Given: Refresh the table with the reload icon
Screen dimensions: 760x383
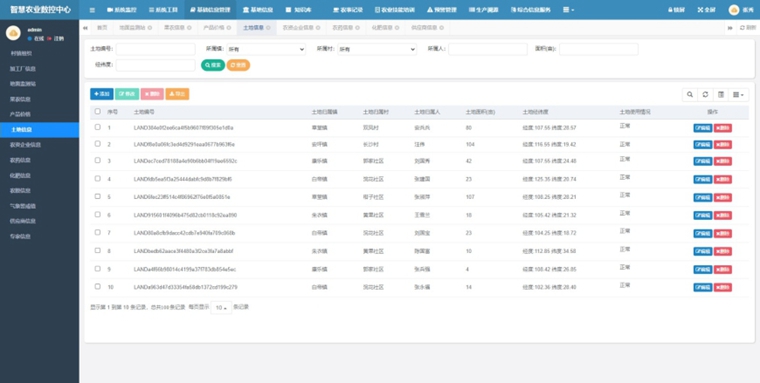Looking at the screenshot, I should (x=705, y=95).
